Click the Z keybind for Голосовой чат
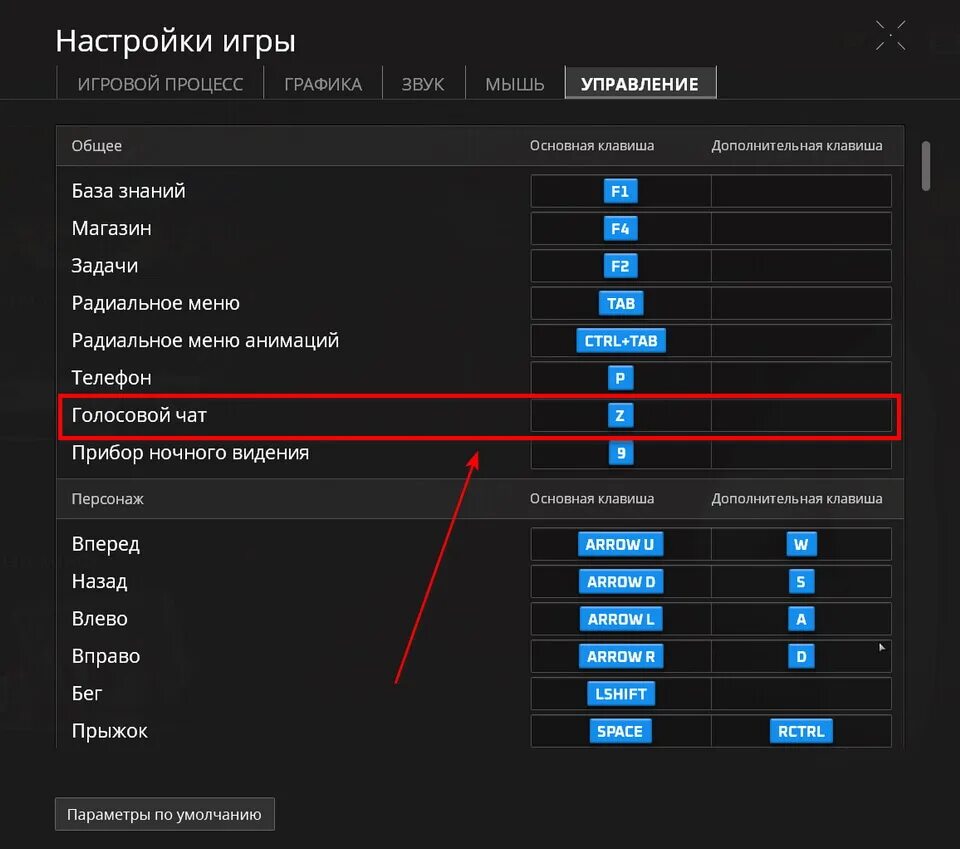 [x=620, y=415]
